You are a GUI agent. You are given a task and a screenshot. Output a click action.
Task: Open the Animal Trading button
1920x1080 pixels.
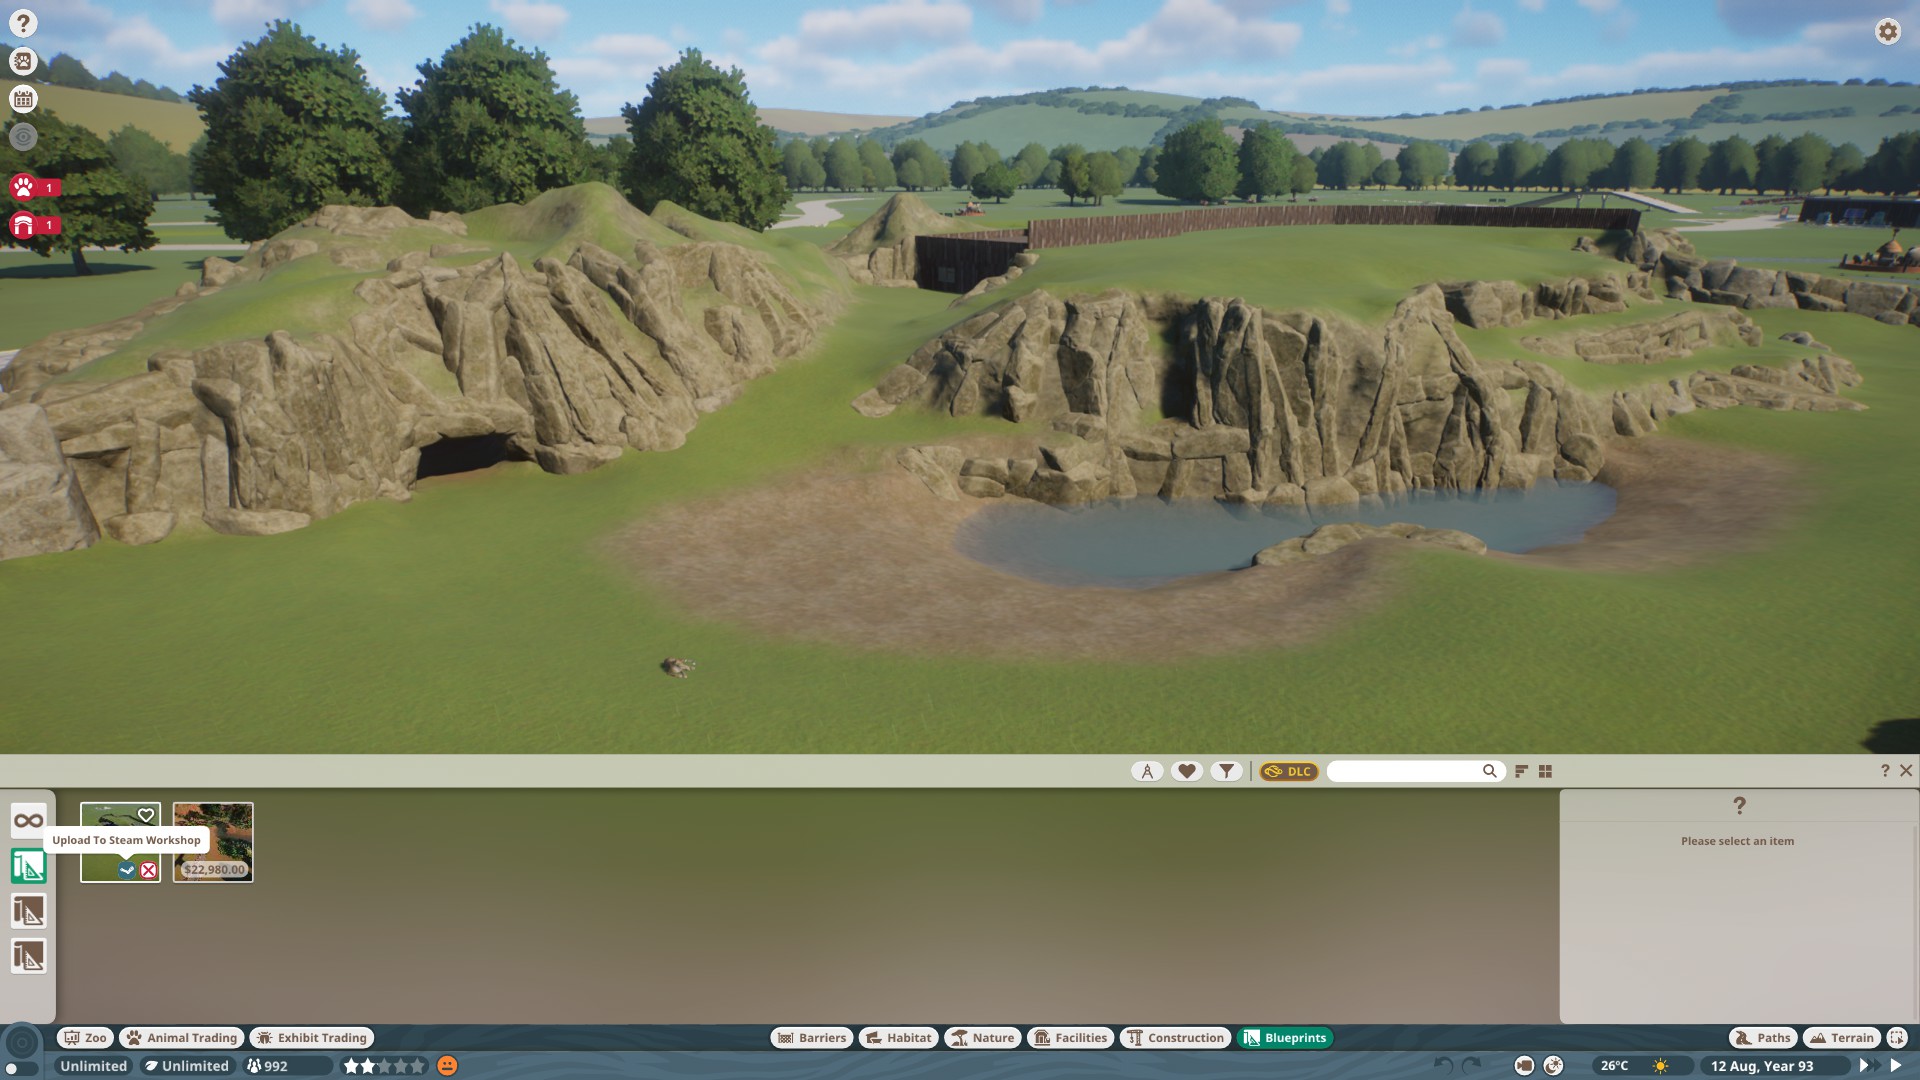(x=182, y=1038)
